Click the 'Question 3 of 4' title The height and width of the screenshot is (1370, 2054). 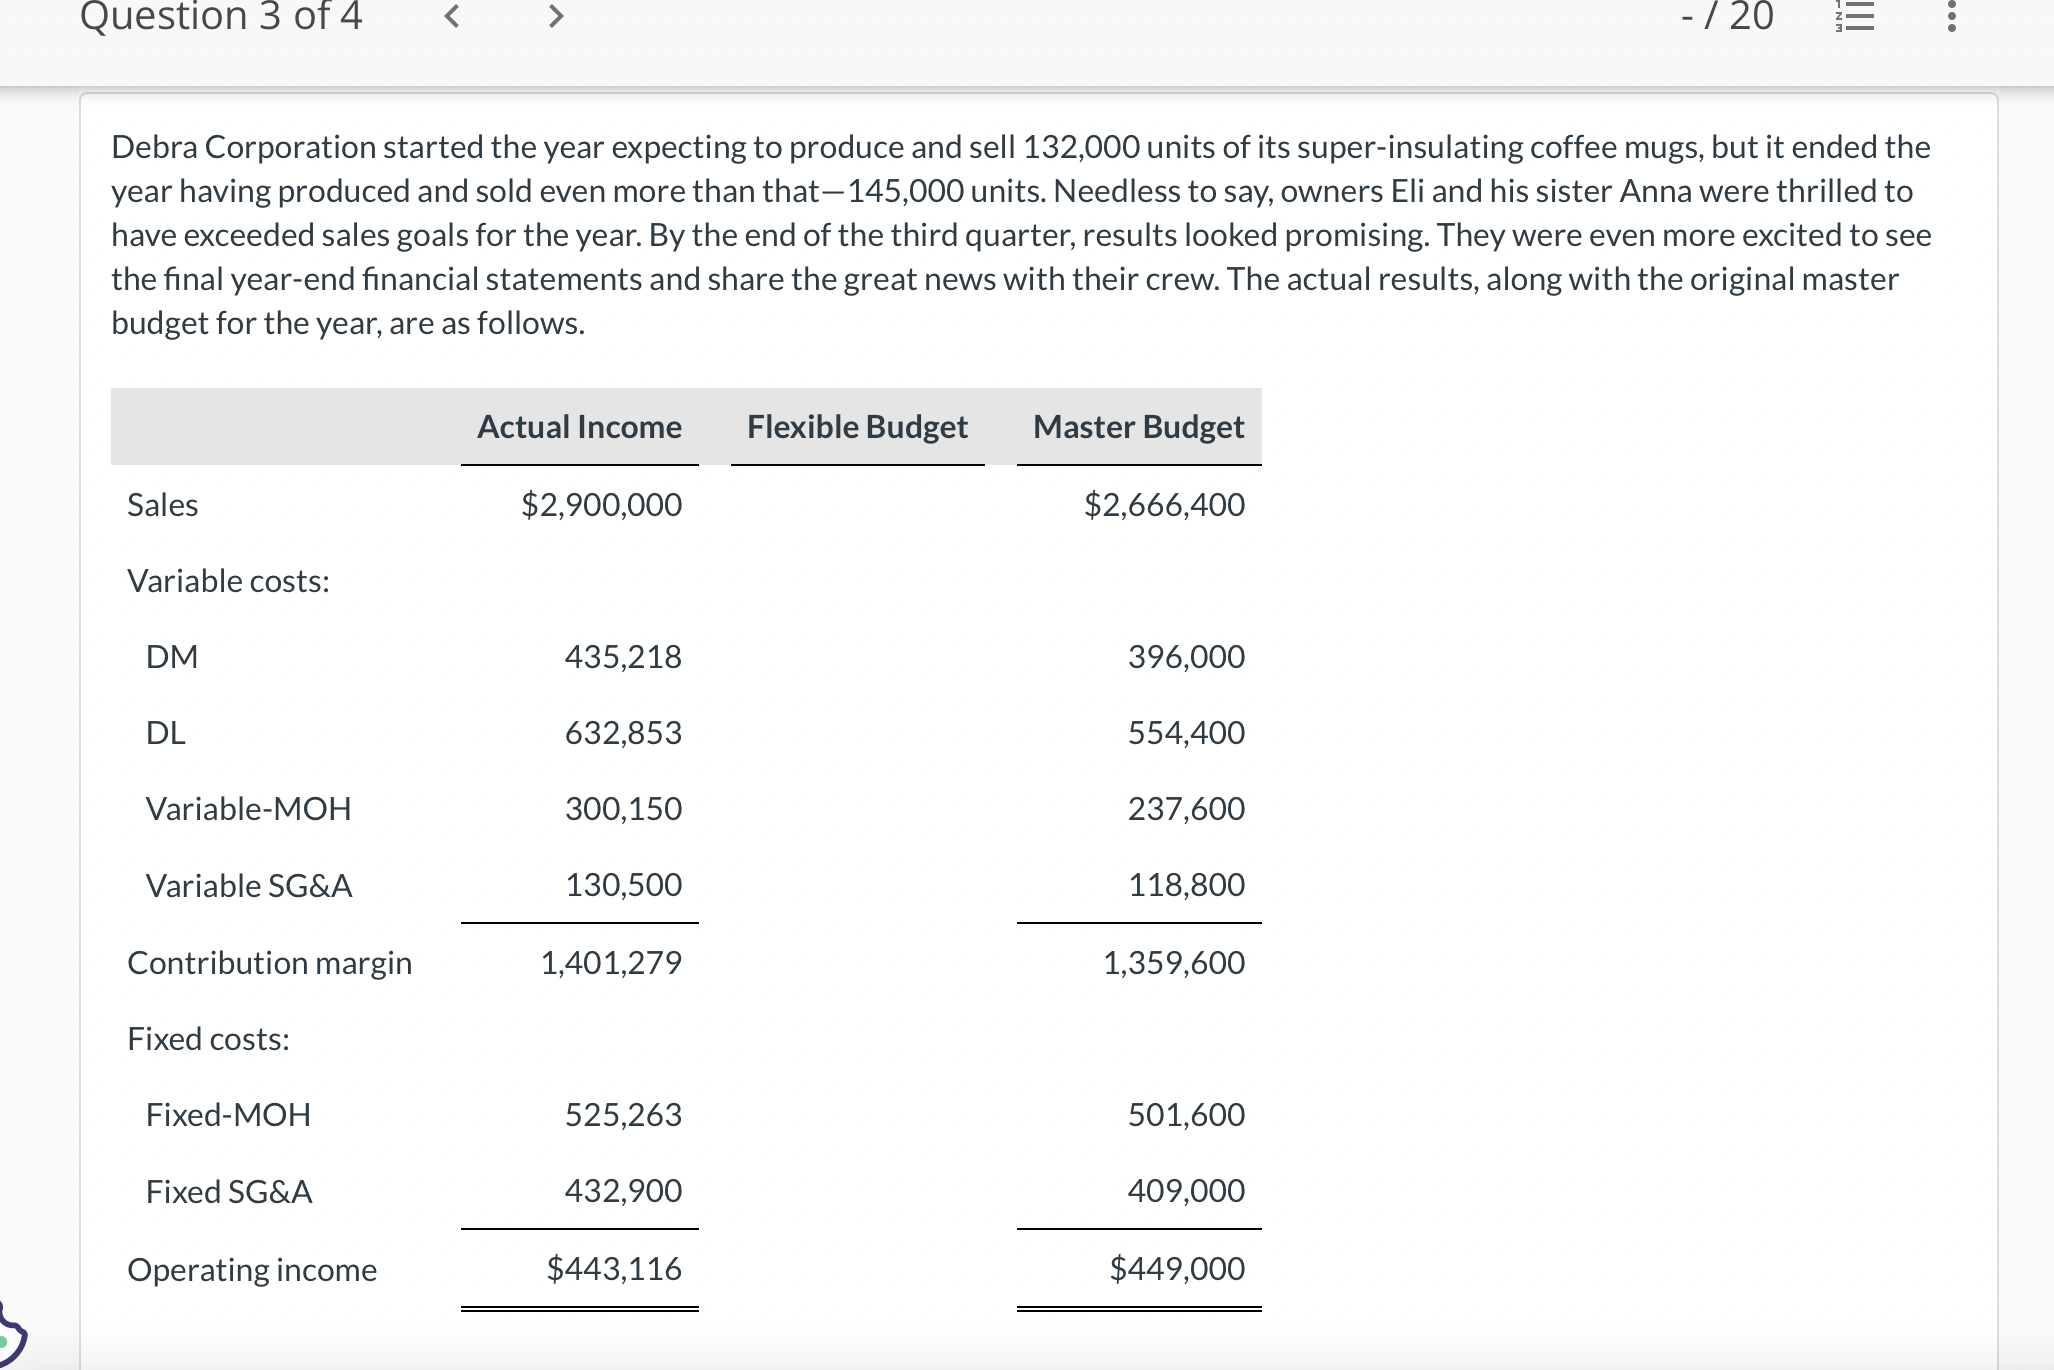click(221, 16)
